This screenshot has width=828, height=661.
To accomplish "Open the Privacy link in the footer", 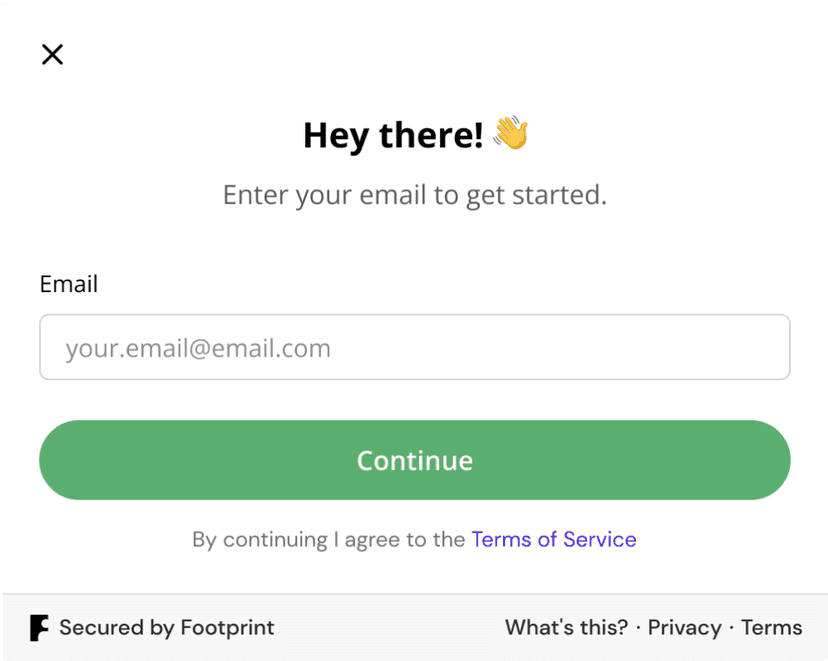I will click(x=684, y=628).
